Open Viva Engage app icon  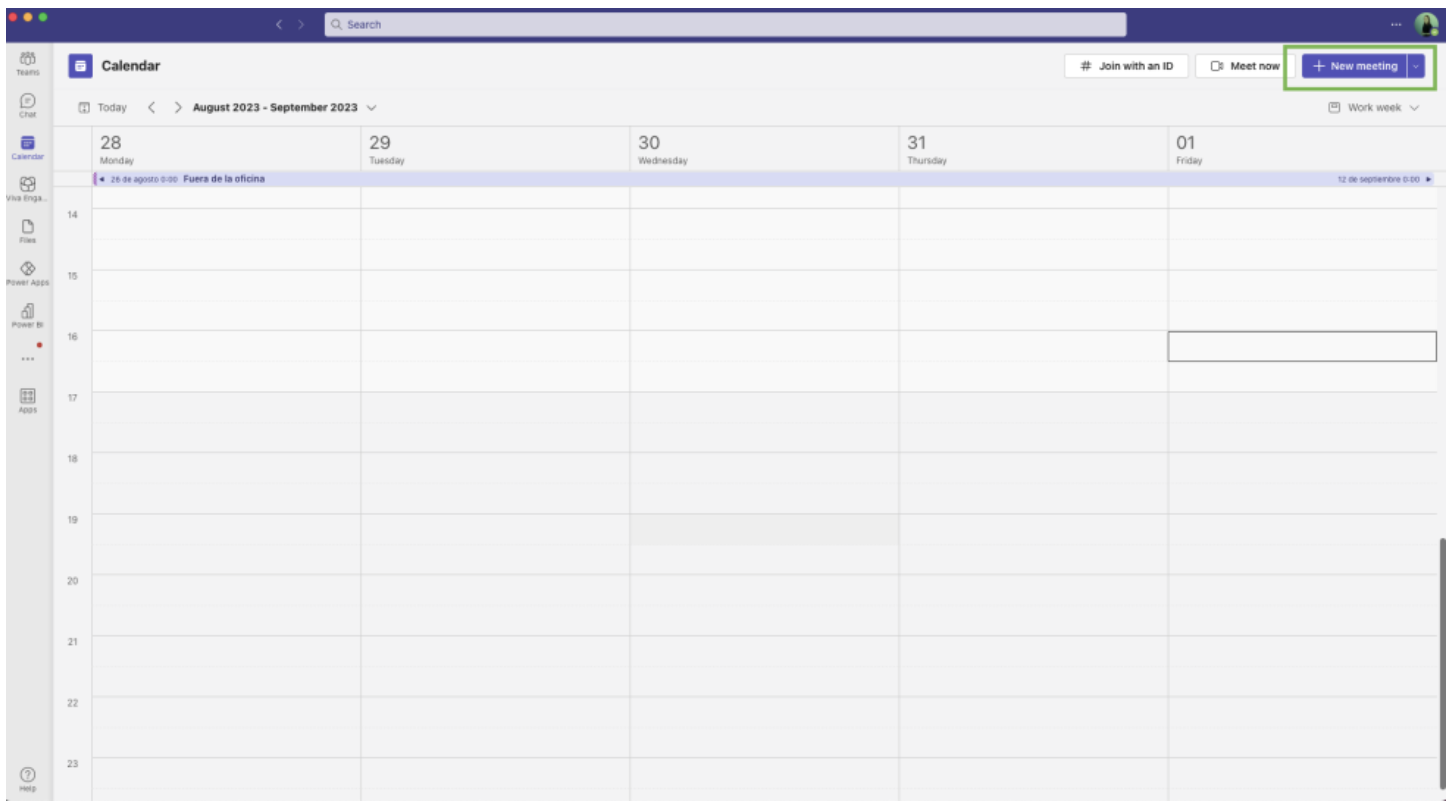27,188
